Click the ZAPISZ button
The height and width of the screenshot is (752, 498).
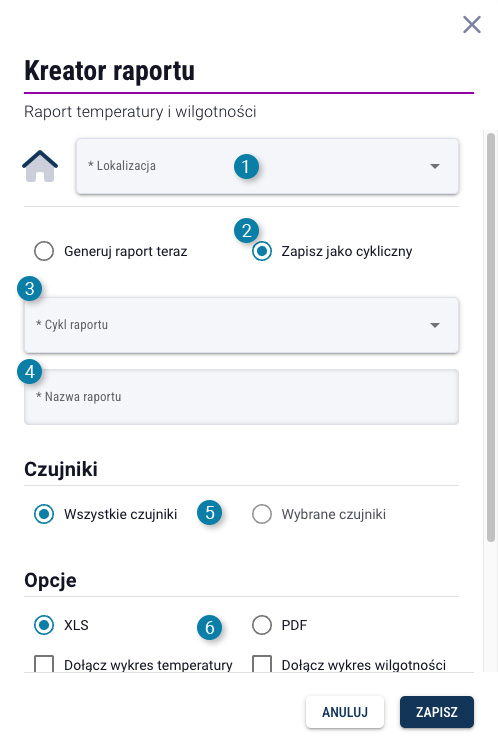point(437,712)
